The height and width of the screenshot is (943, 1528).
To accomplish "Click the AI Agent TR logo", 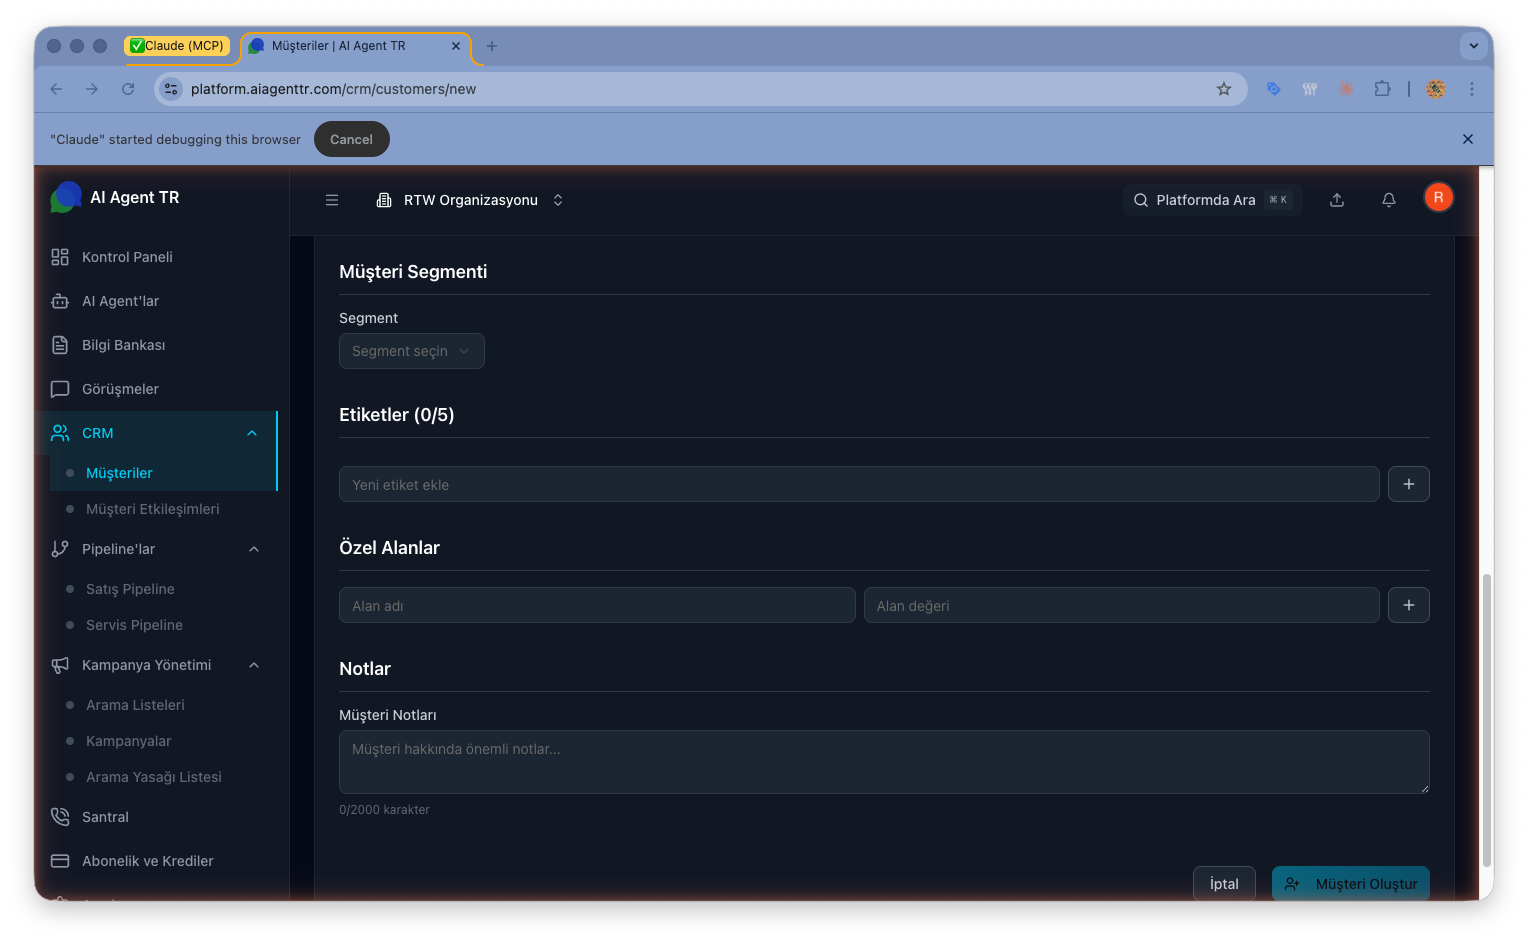I will click(66, 197).
